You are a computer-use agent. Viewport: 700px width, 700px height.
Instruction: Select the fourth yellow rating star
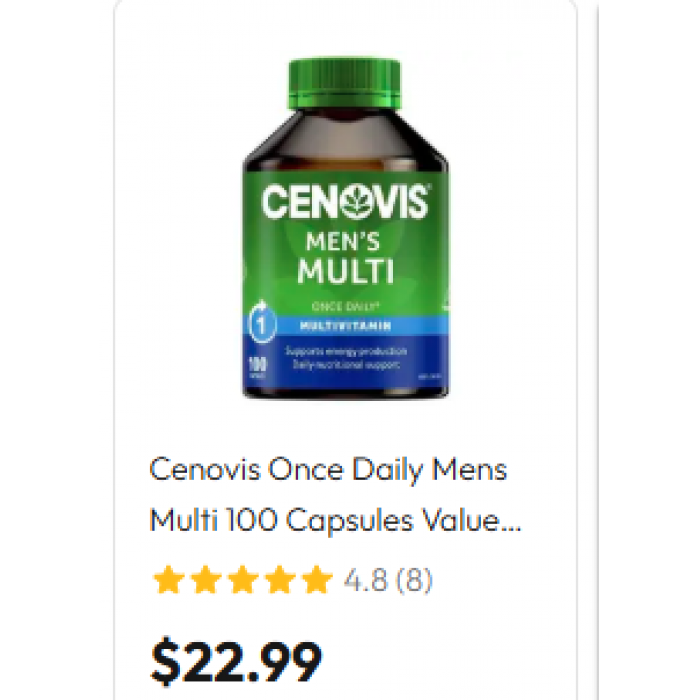click(280, 580)
